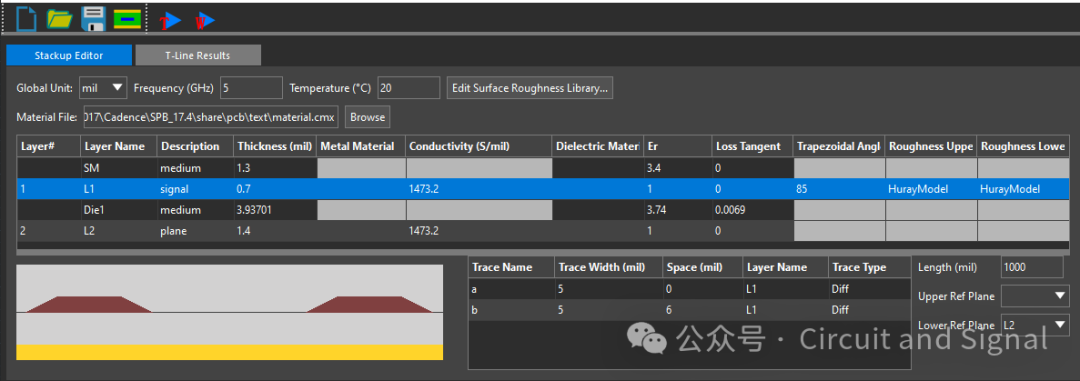Click the SM thickness value 1.3
1080x381 pixels.
pyautogui.click(x=274, y=167)
